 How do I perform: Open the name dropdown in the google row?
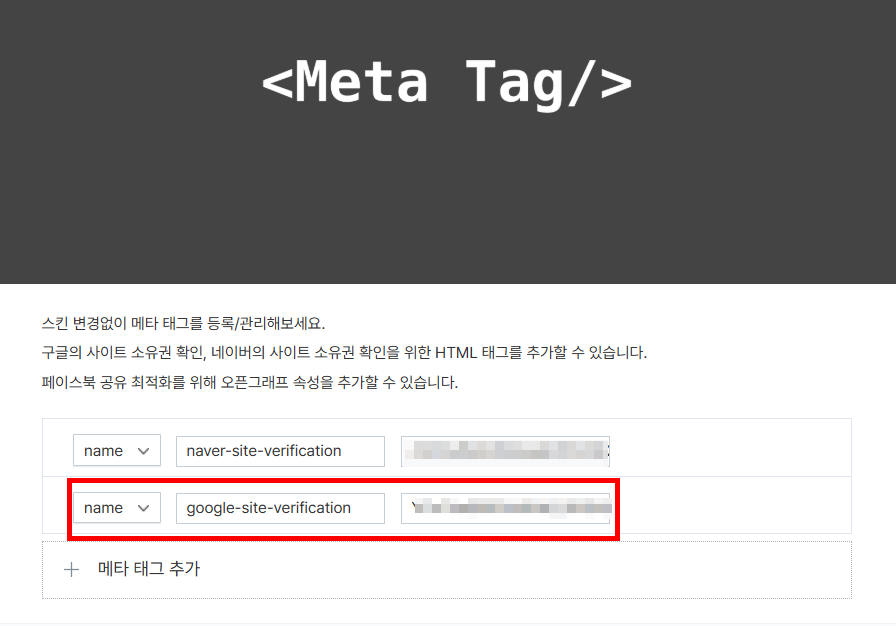(116, 508)
